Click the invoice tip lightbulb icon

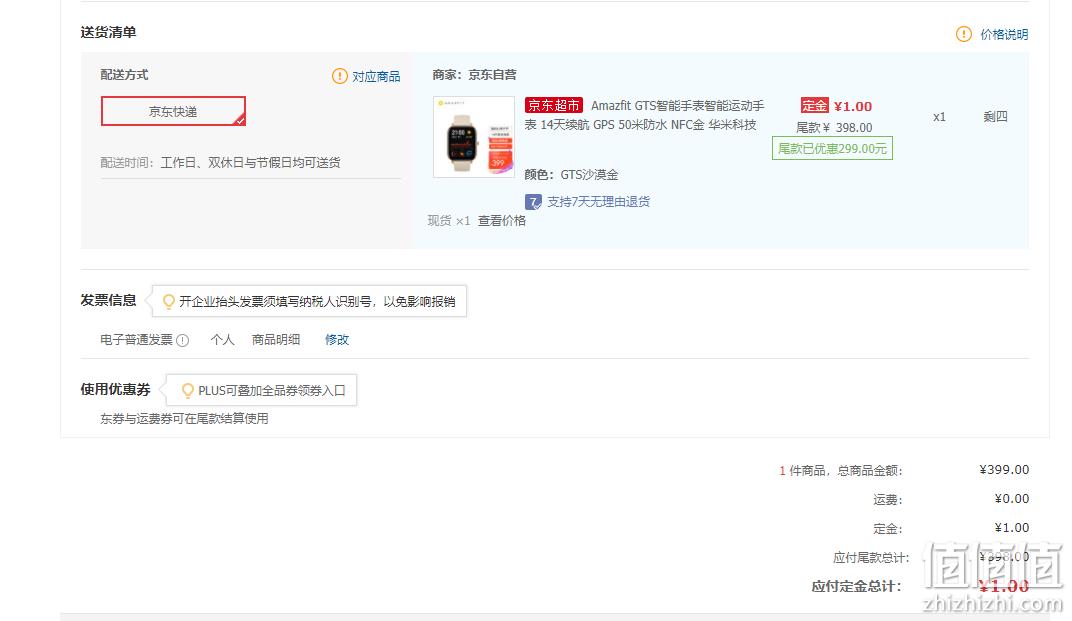click(168, 302)
